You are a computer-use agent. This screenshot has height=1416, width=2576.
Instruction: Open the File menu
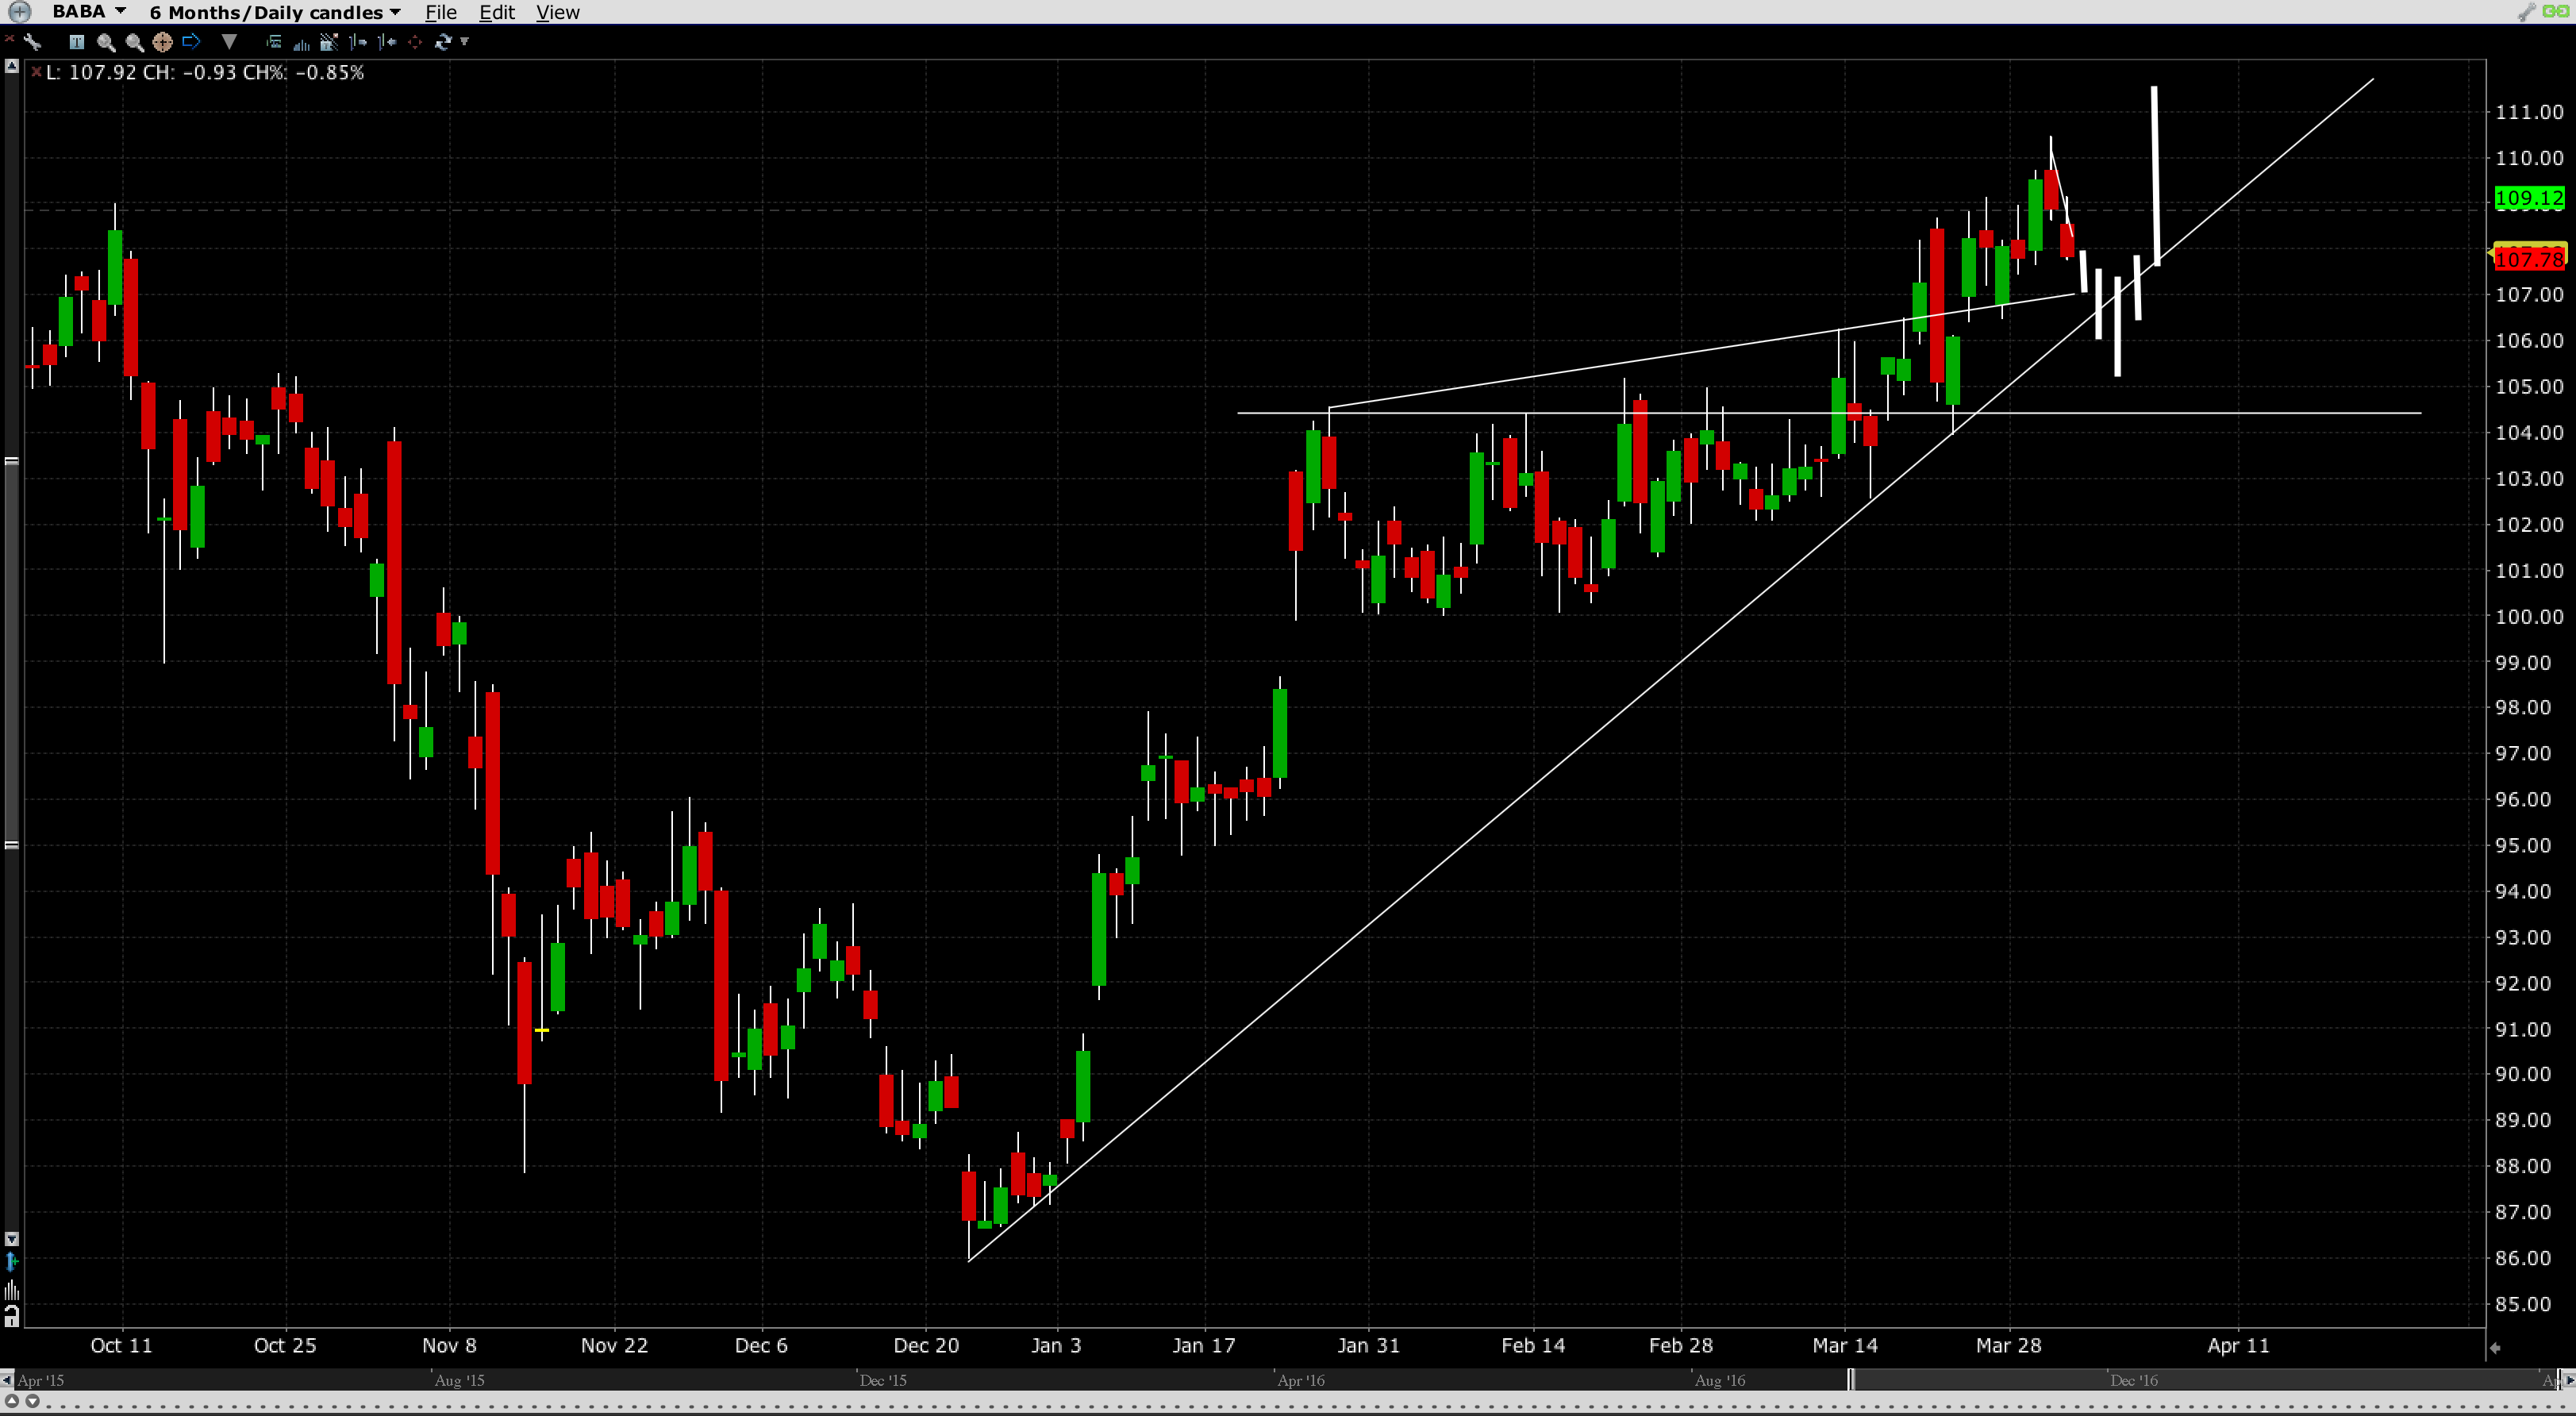tap(440, 12)
